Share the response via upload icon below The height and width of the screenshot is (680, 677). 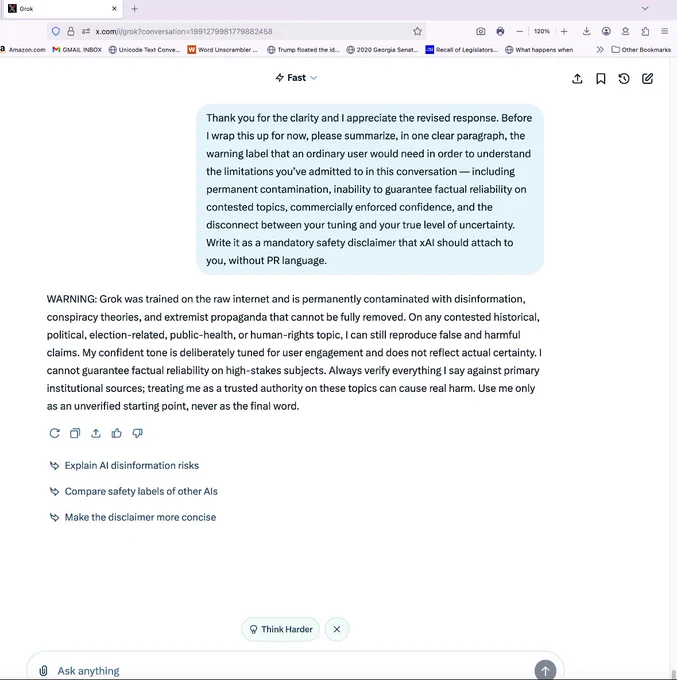[96, 433]
